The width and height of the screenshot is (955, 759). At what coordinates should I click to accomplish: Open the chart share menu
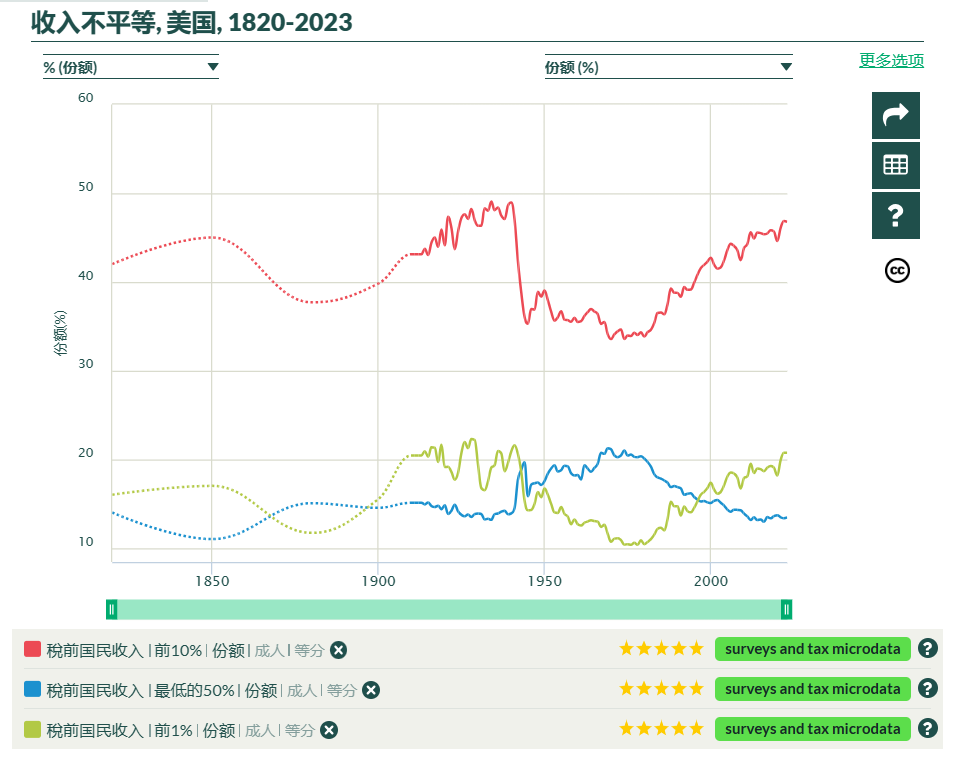click(895, 115)
